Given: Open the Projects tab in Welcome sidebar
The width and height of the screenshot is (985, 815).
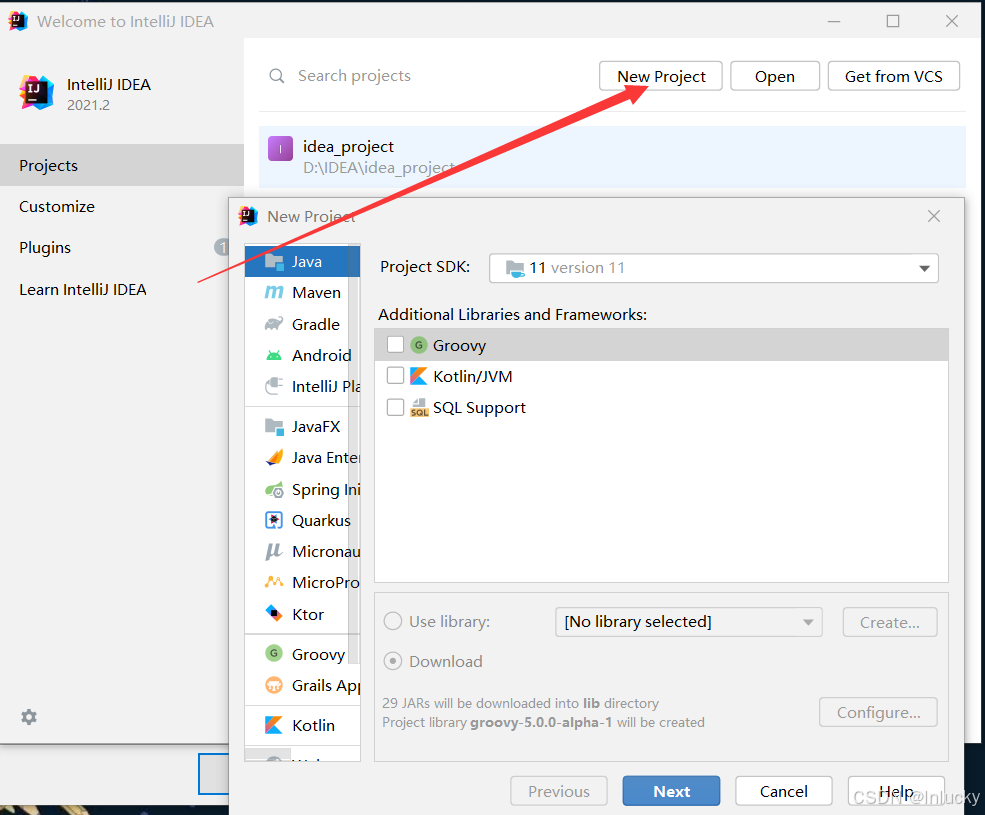Looking at the screenshot, I should click(x=122, y=165).
